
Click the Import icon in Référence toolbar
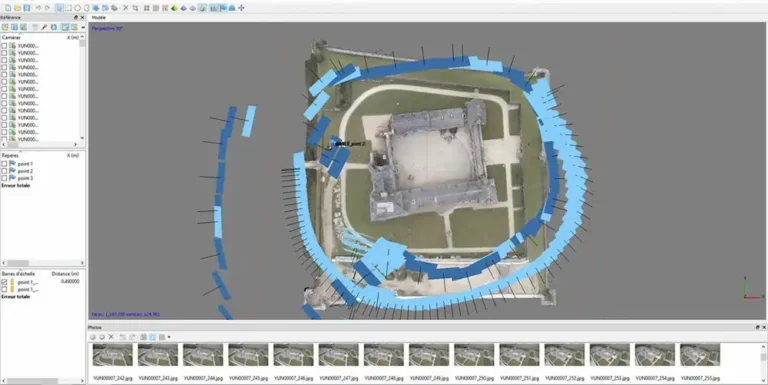tap(5, 27)
